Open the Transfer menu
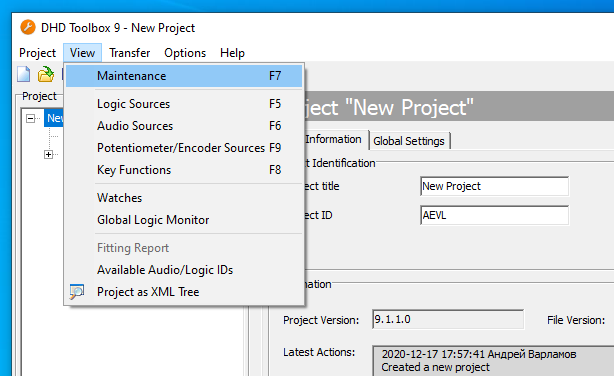The image size is (614, 376). tap(130, 53)
